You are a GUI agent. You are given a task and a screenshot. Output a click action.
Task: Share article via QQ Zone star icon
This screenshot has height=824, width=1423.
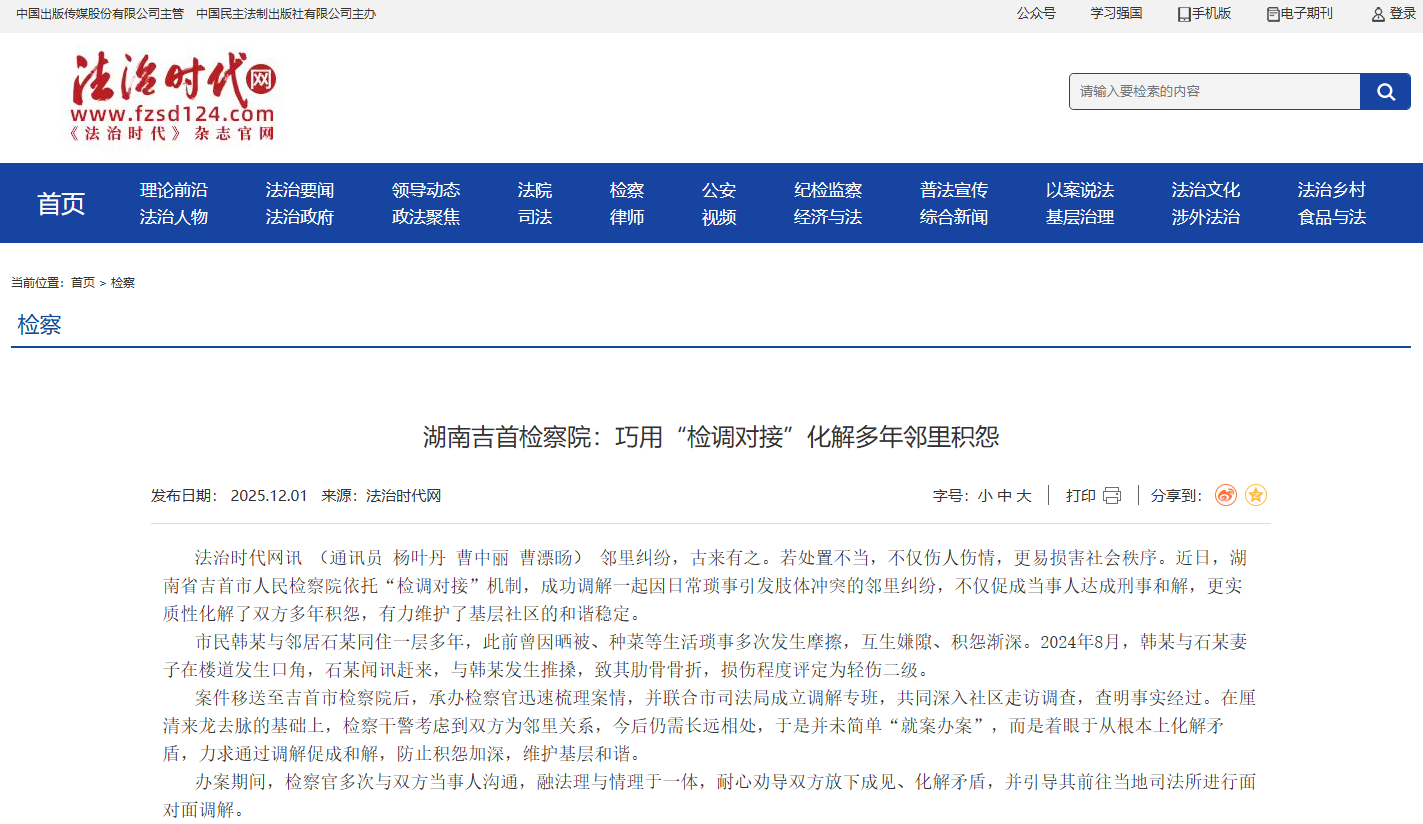[1256, 495]
